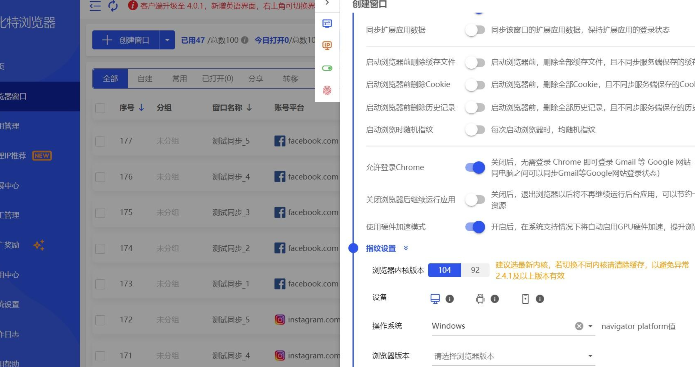
Task: Click the Facebook icon in row 177
Action: pos(280,141)
